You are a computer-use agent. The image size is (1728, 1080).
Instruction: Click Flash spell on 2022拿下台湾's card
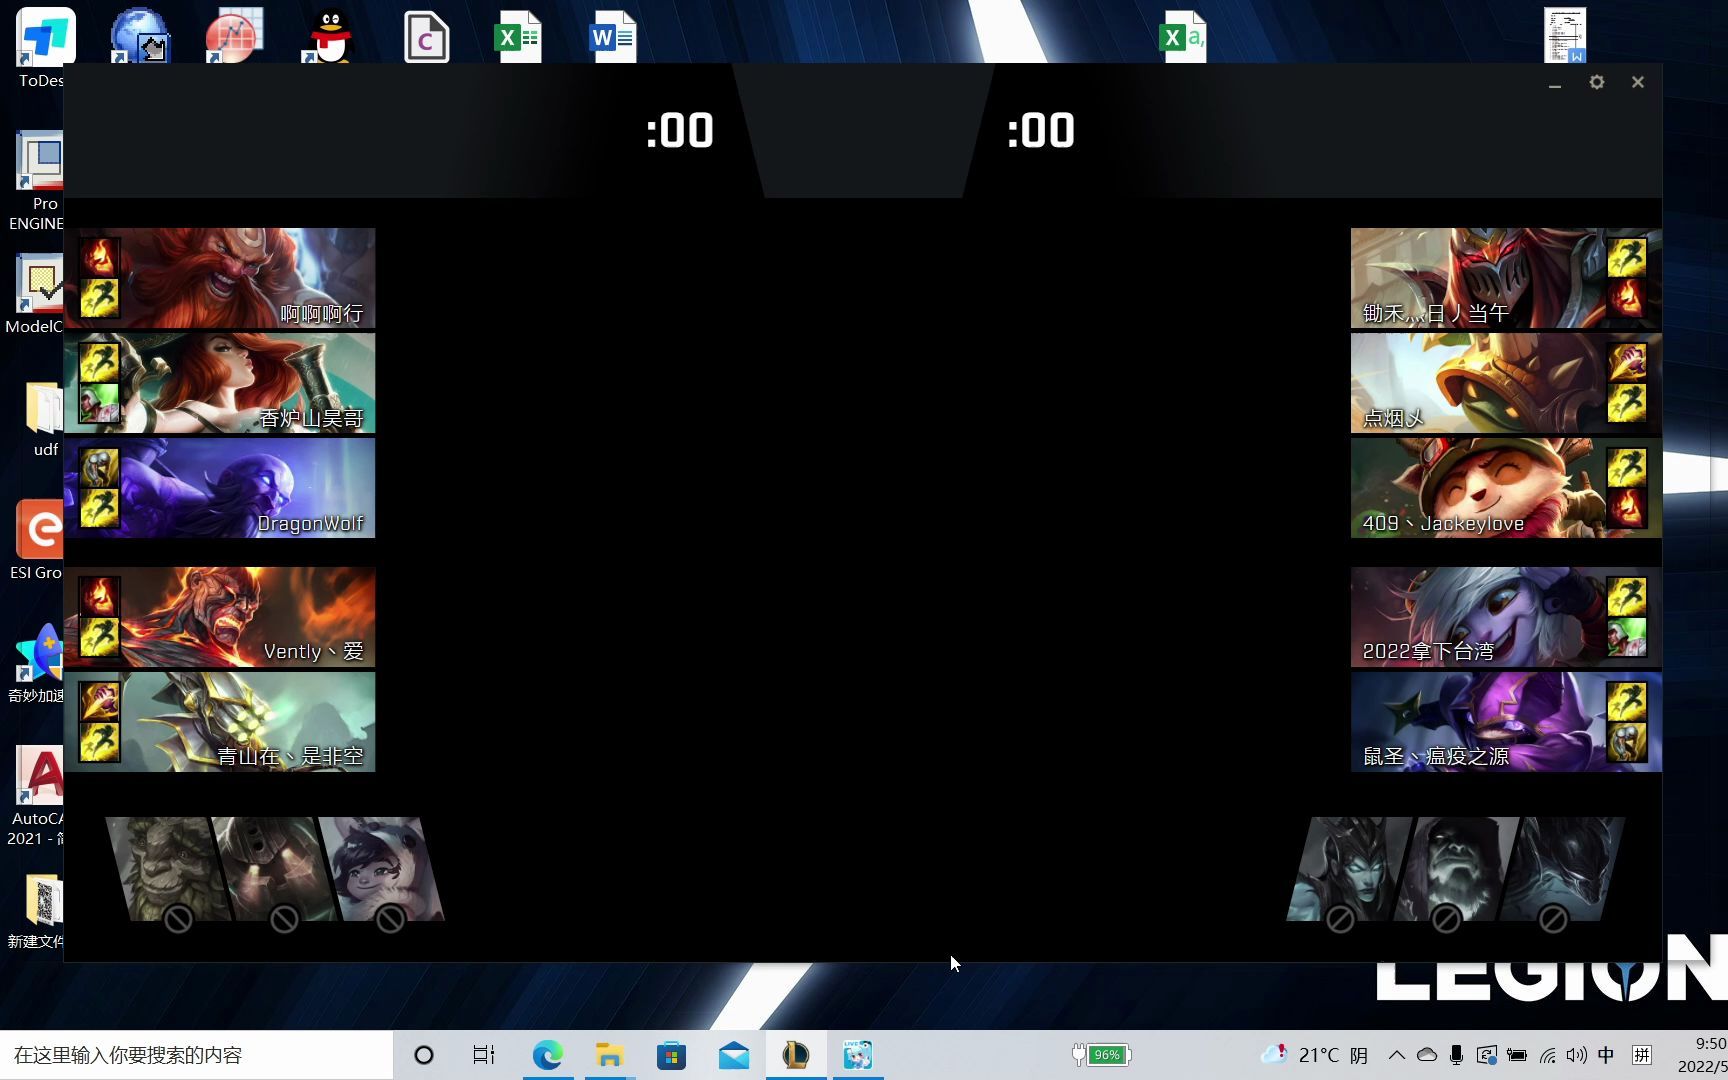coord(1627,596)
